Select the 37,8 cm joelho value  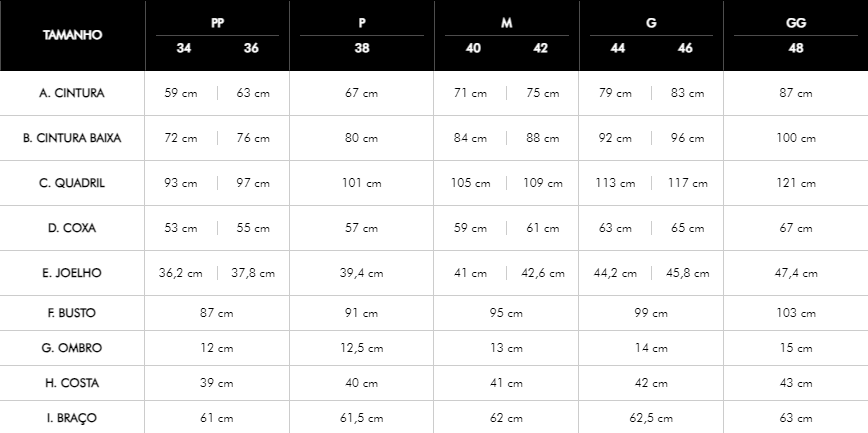253,273
